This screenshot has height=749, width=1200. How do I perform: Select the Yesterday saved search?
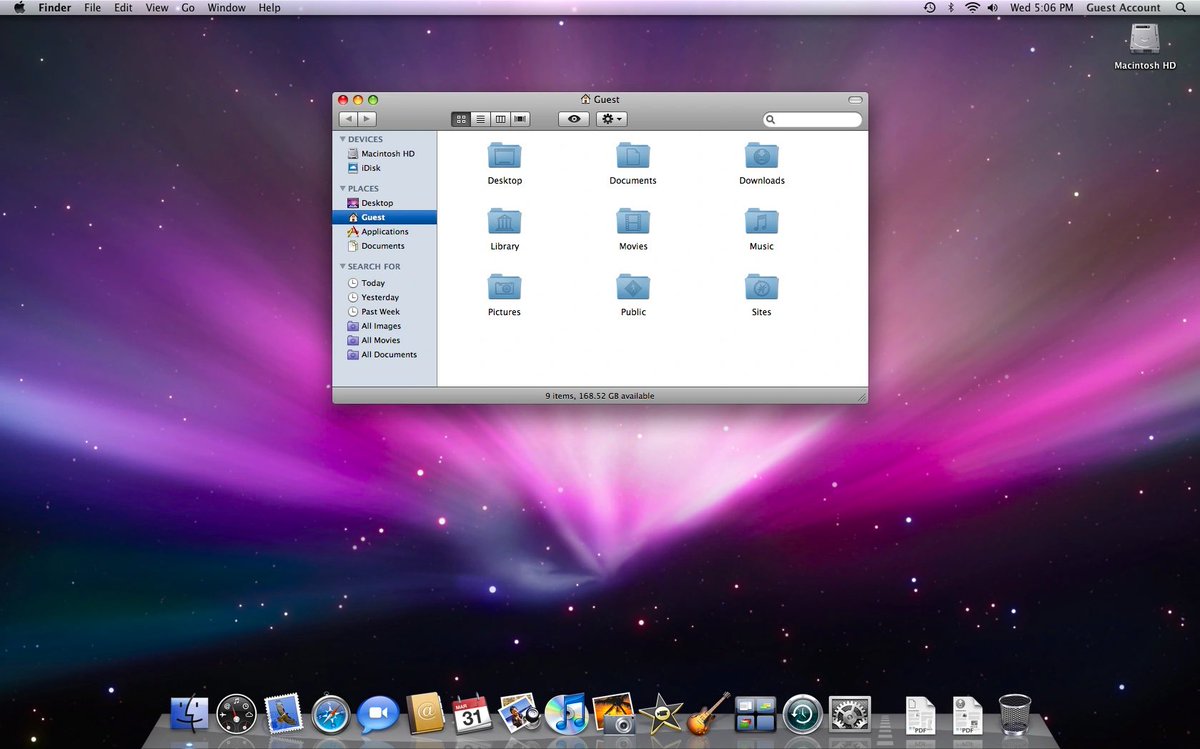point(385,297)
